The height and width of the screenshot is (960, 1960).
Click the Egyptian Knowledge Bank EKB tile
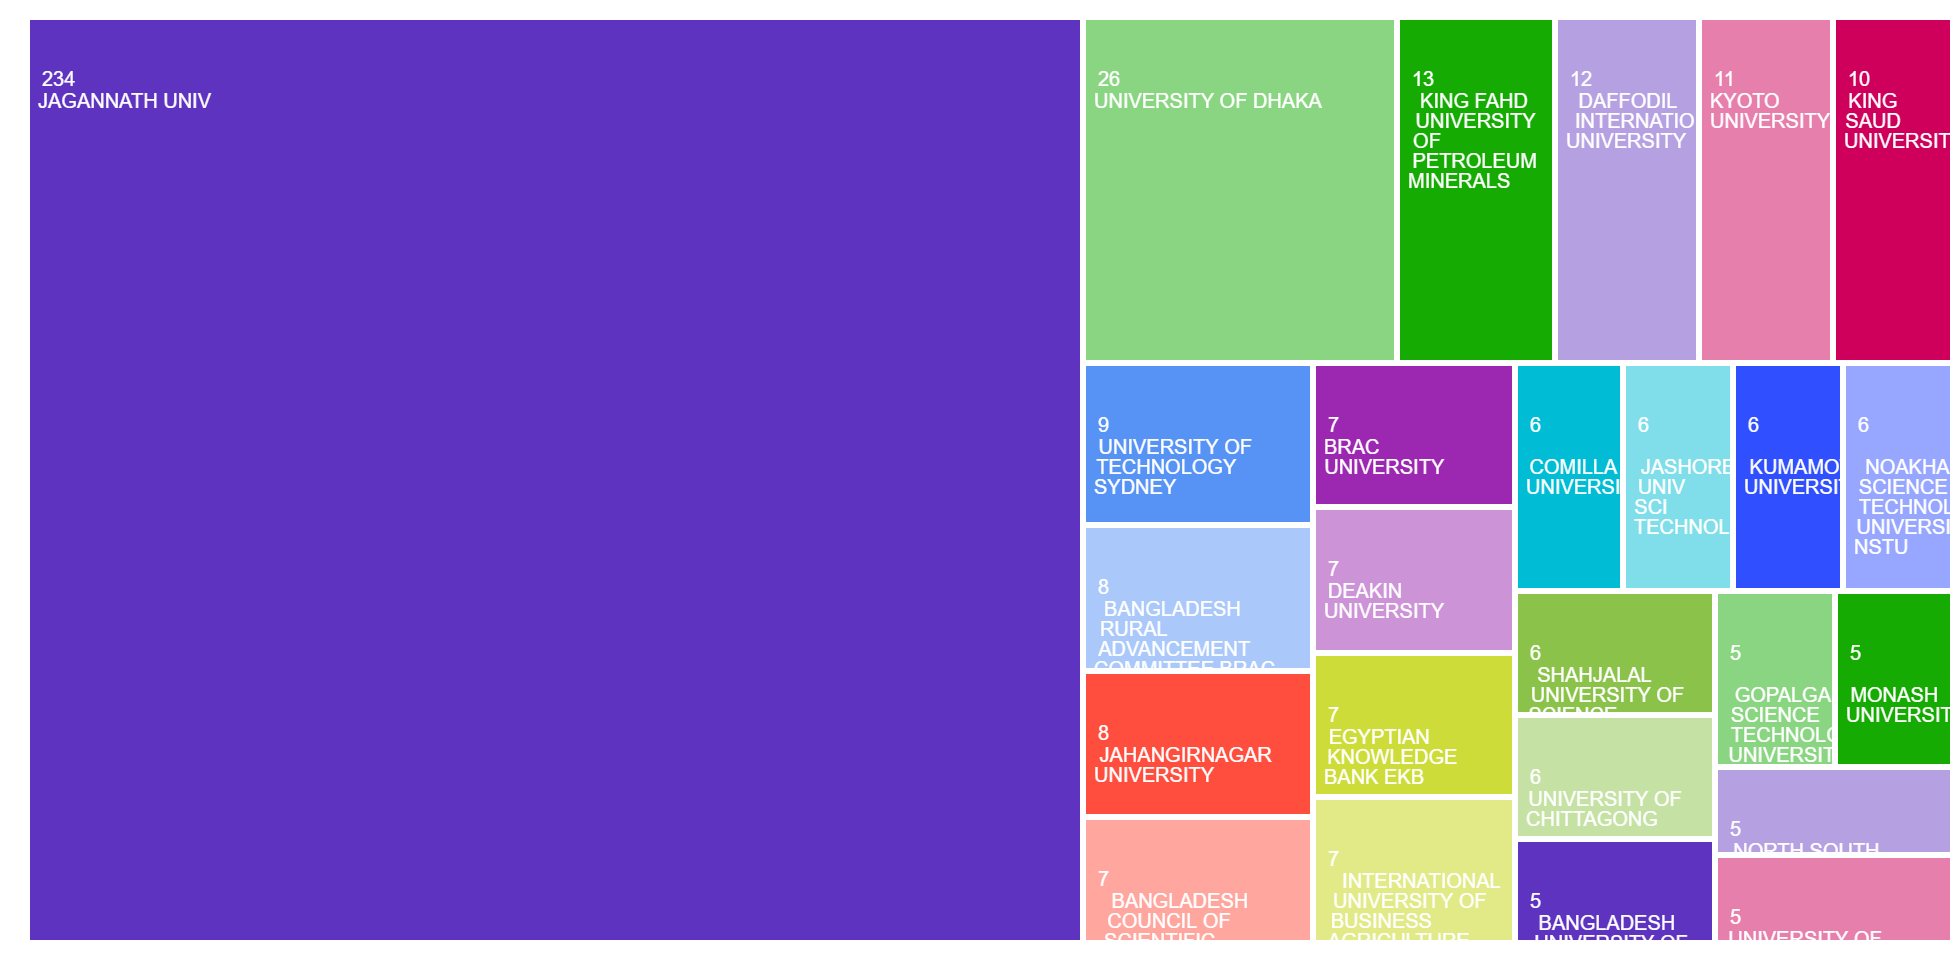pos(1413,725)
